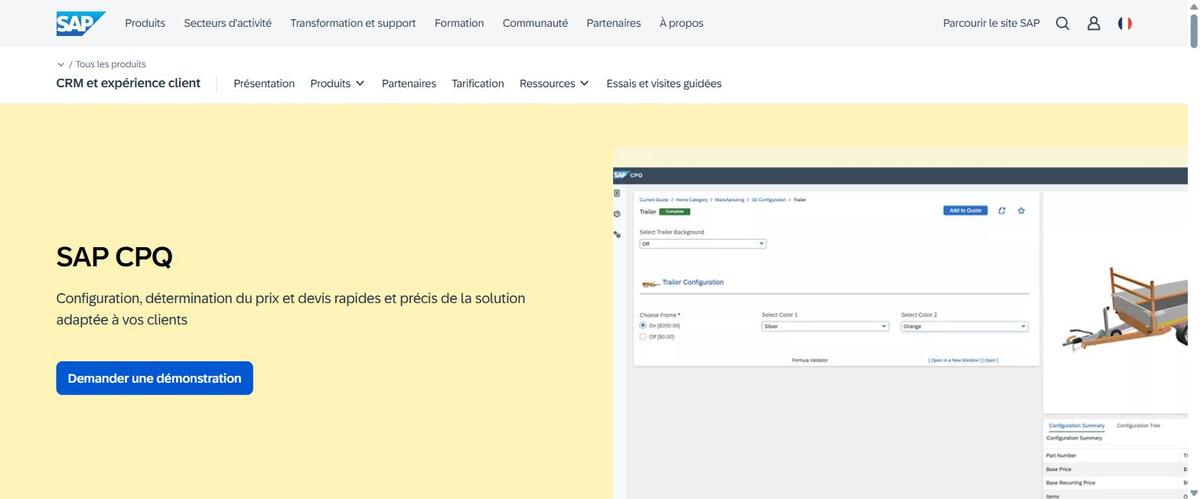Open the À propos menu
The height and width of the screenshot is (499, 1200).
pos(681,23)
